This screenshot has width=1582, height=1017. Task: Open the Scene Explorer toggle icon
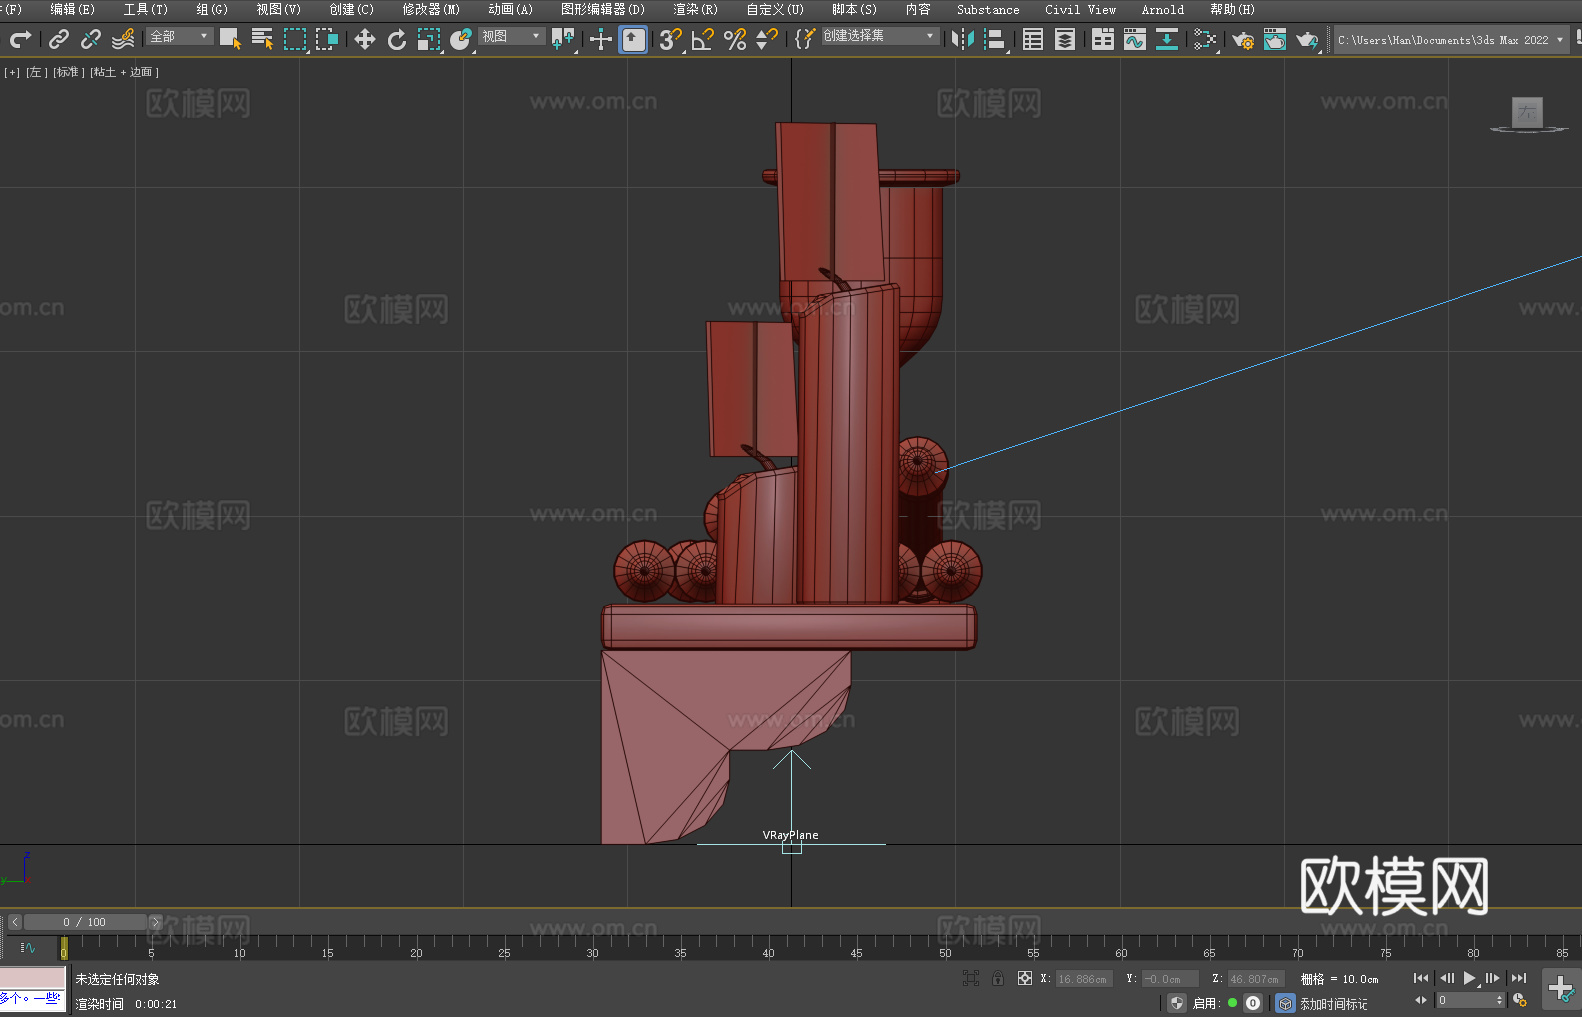[1033, 39]
